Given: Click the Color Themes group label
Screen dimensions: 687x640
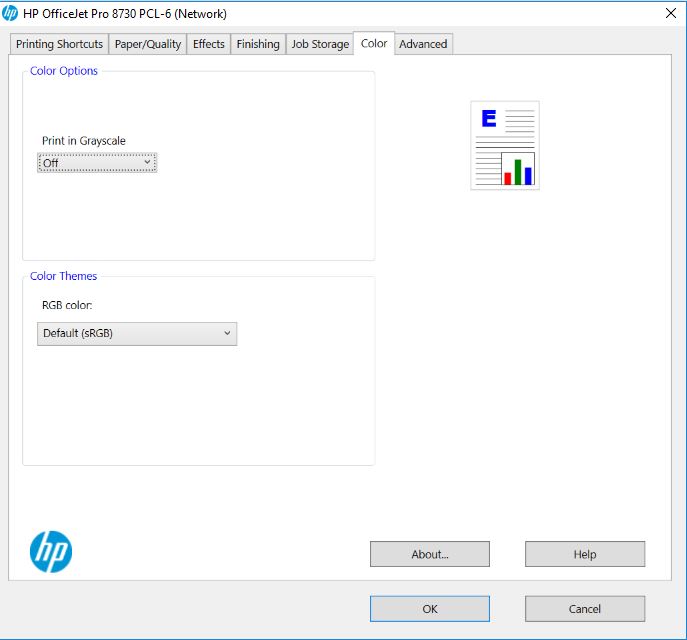Looking at the screenshot, I should tap(64, 277).
